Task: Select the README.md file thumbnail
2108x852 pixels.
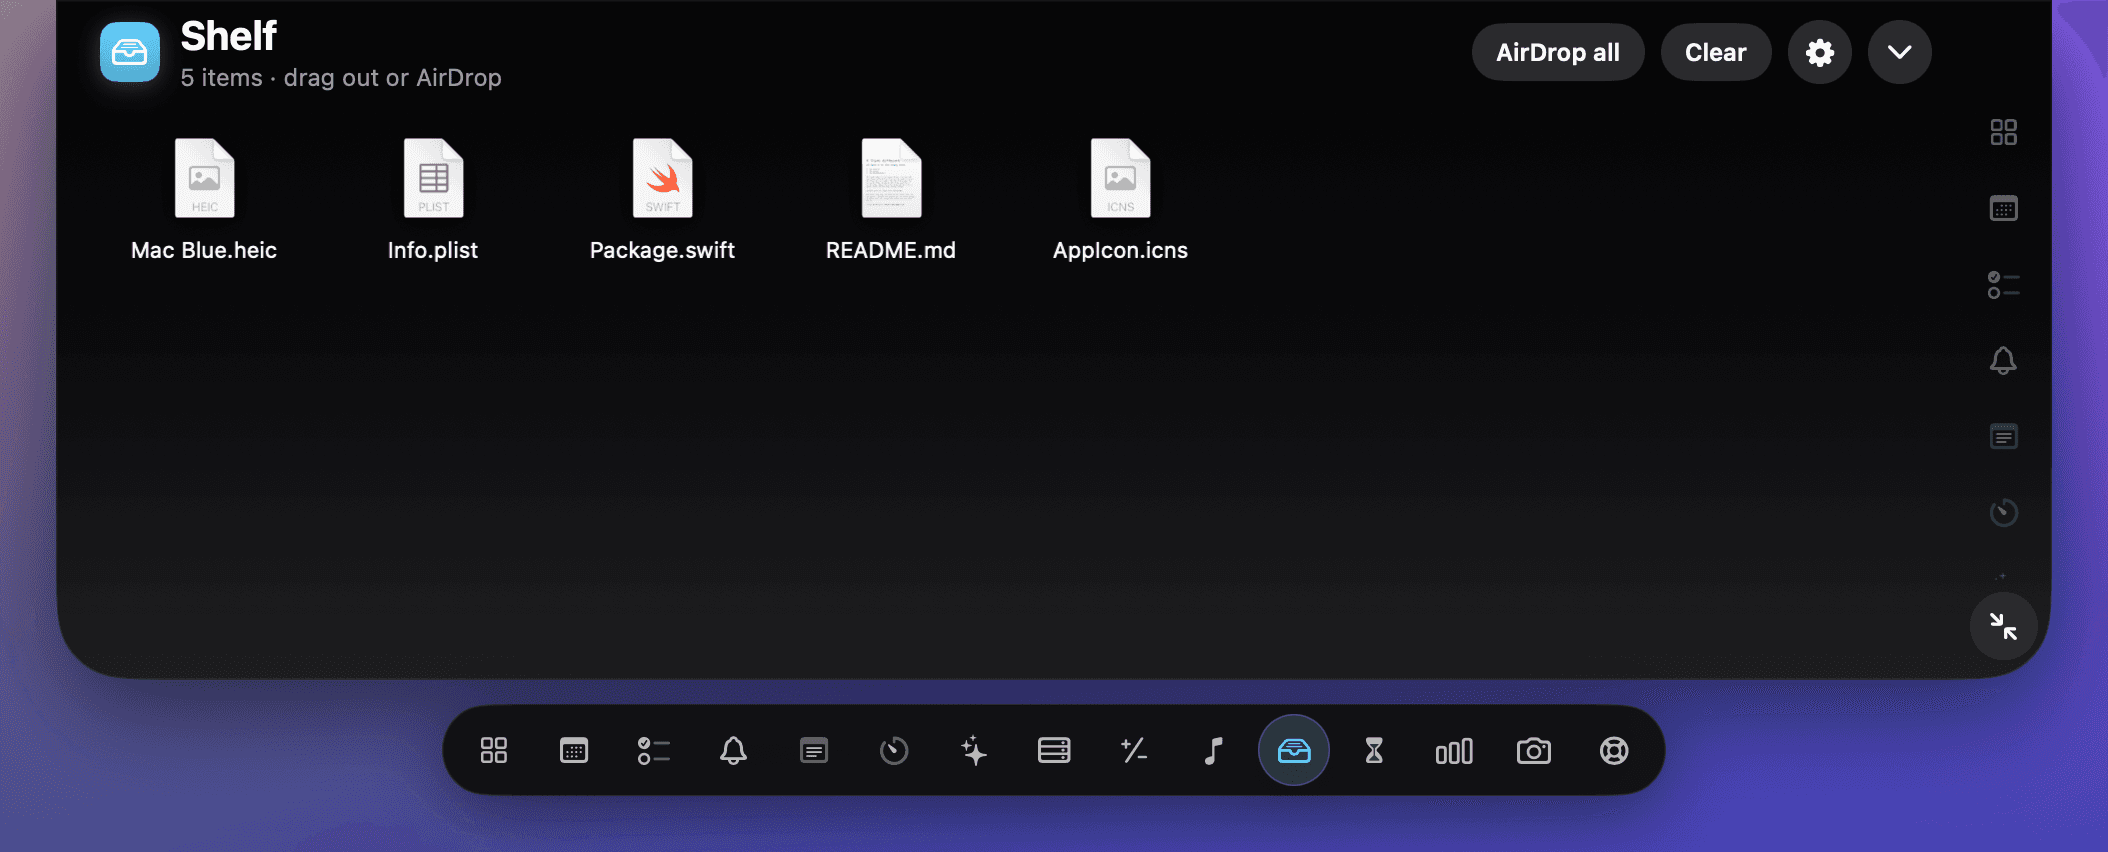Action: click(891, 178)
